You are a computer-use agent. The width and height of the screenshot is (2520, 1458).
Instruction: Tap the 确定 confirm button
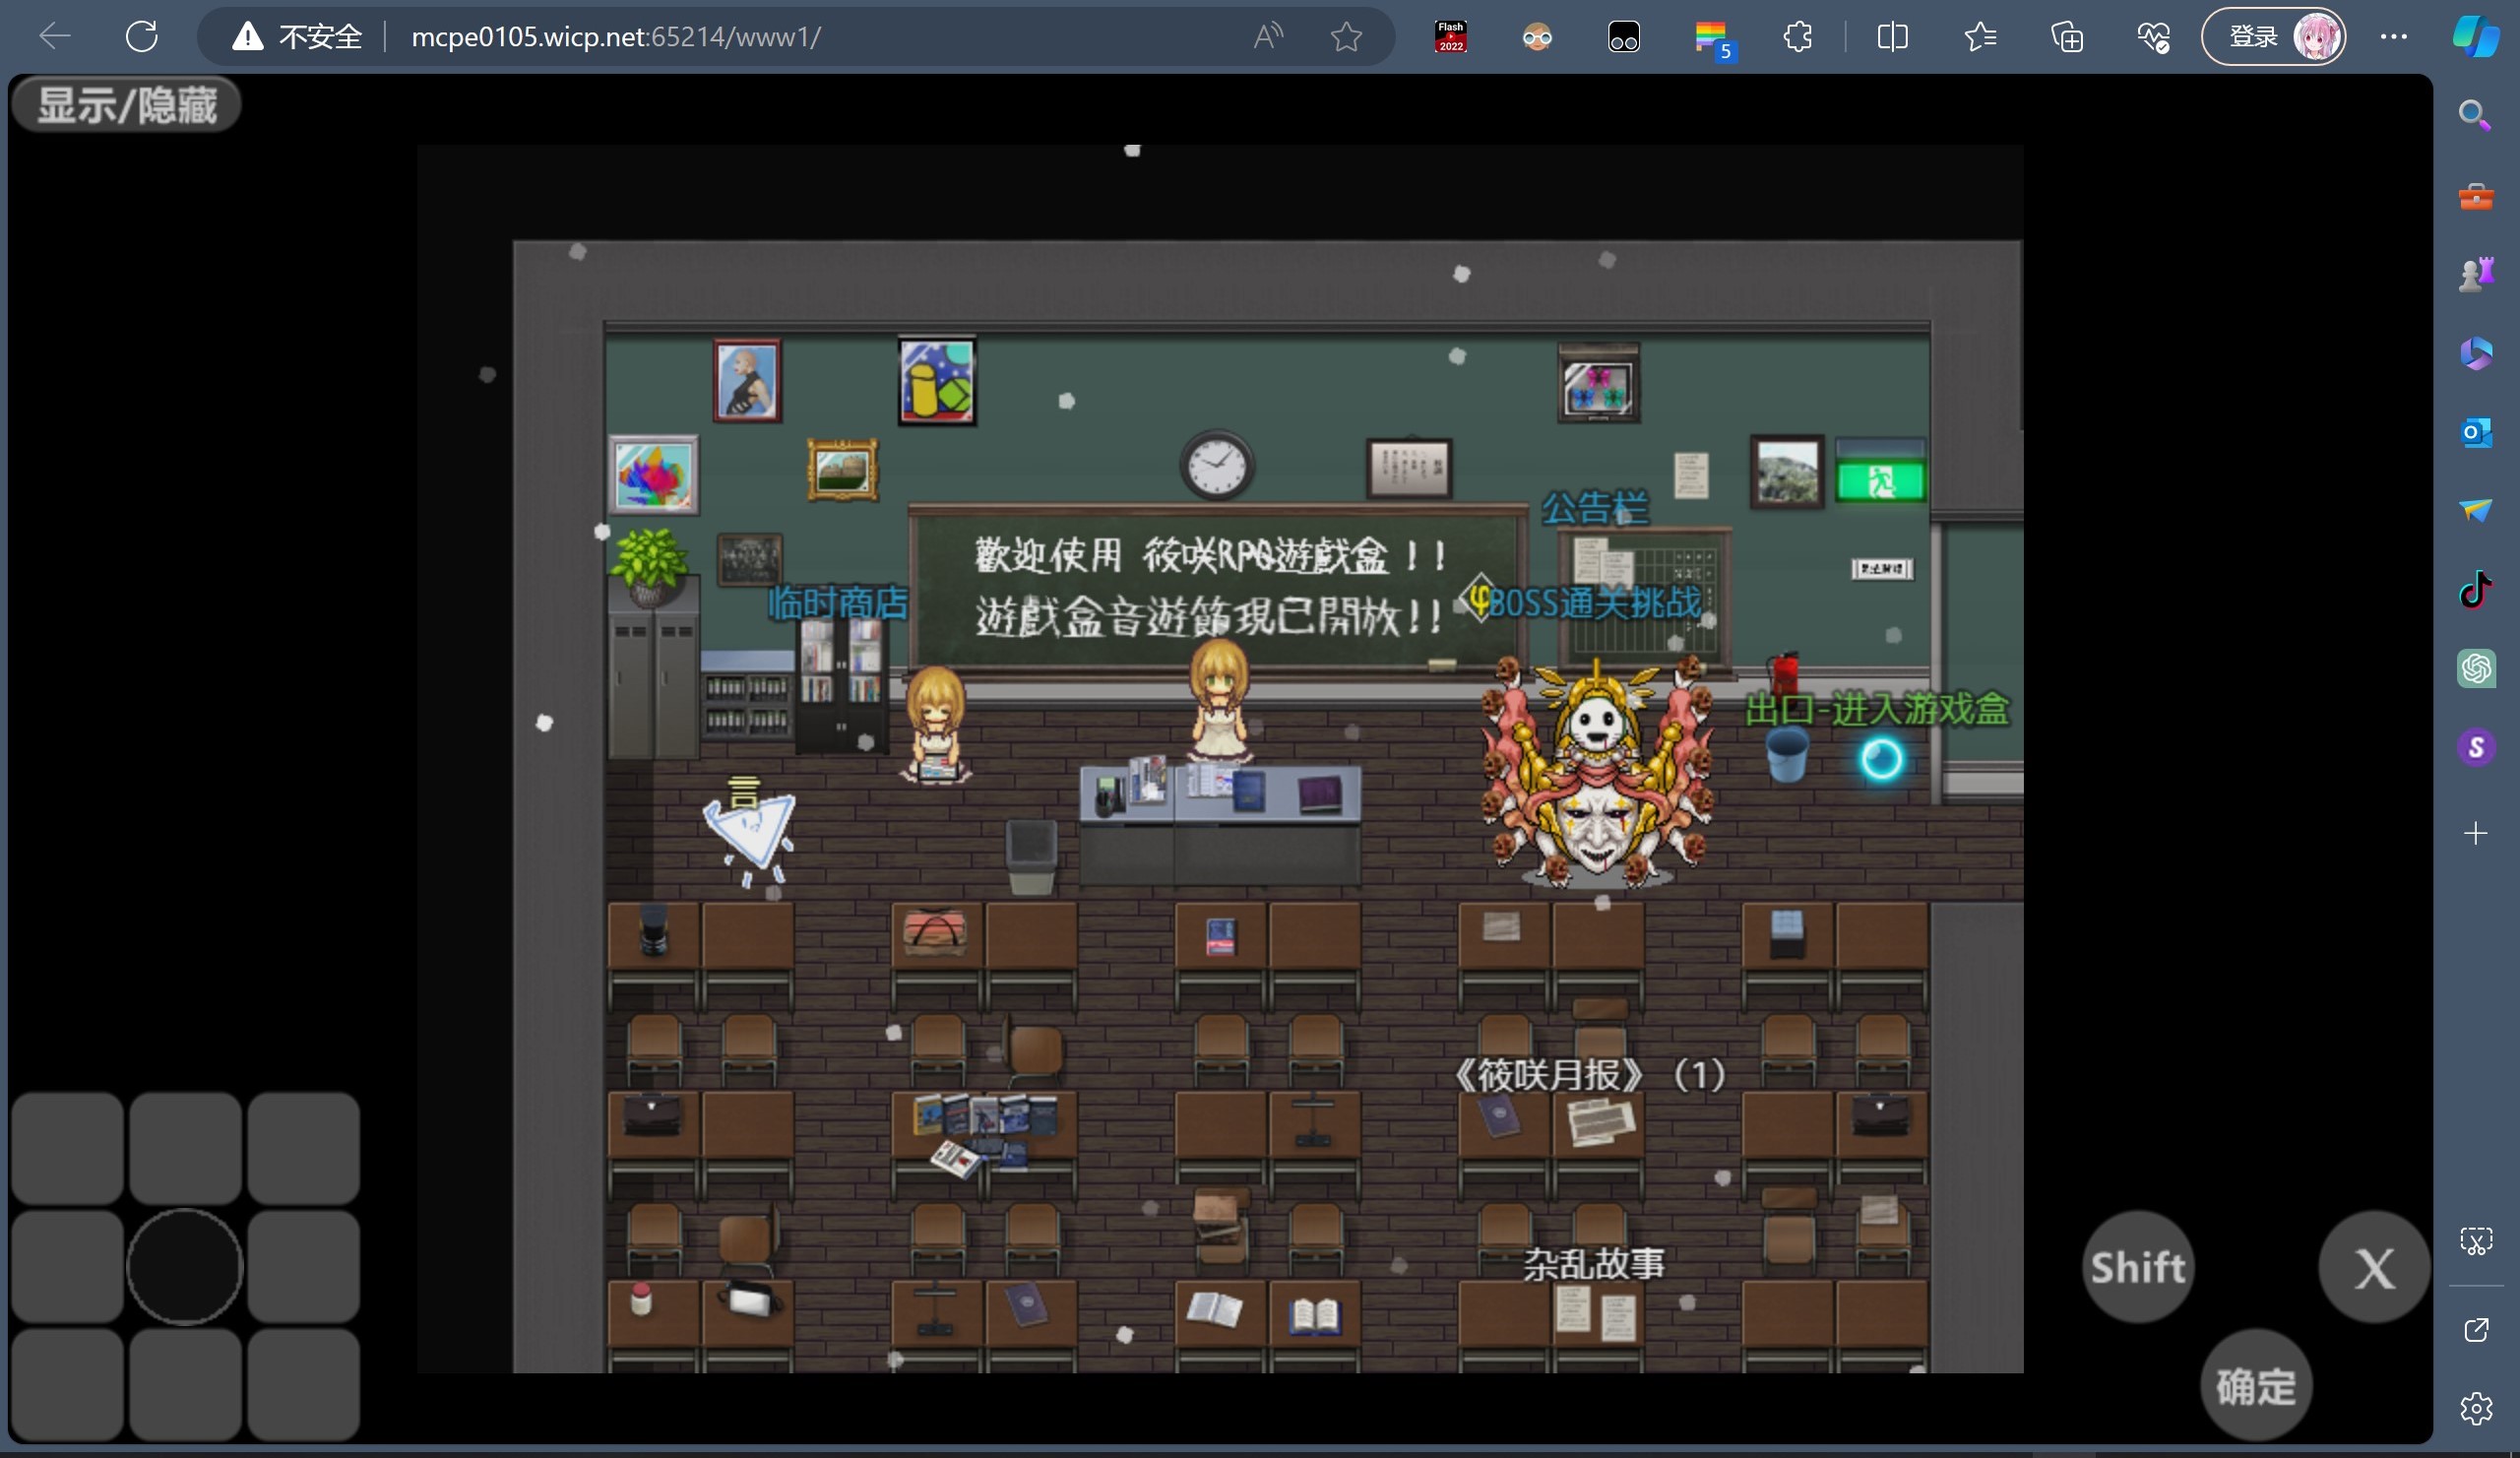click(x=2256, y=1386)
